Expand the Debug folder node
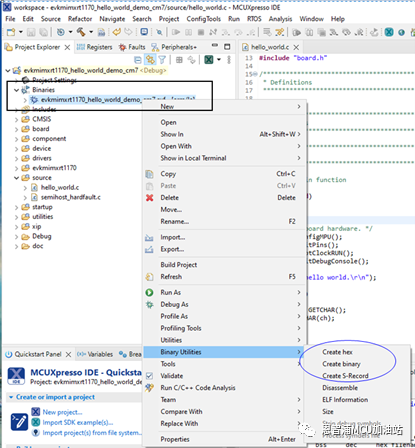The width and height of the screenshot is (415, 448). tap(16, 236)
